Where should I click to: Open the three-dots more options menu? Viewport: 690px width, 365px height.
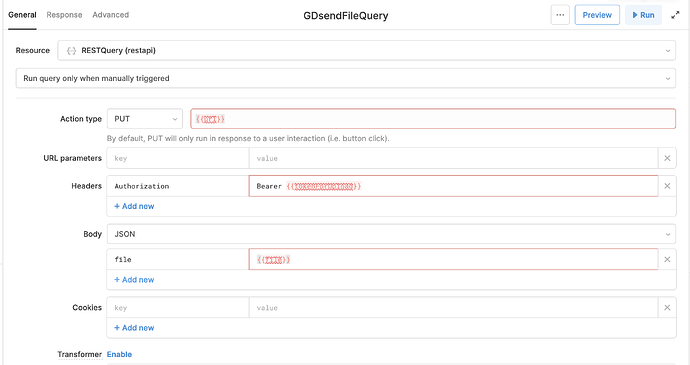(x=560, y=15)
